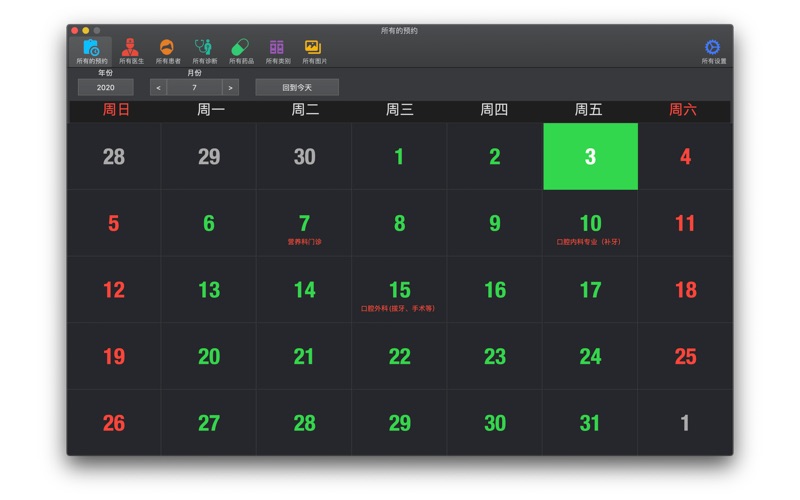Select gray August 1 in last row
The width and height of the screenshot is (800, 500).
[685, 423]
